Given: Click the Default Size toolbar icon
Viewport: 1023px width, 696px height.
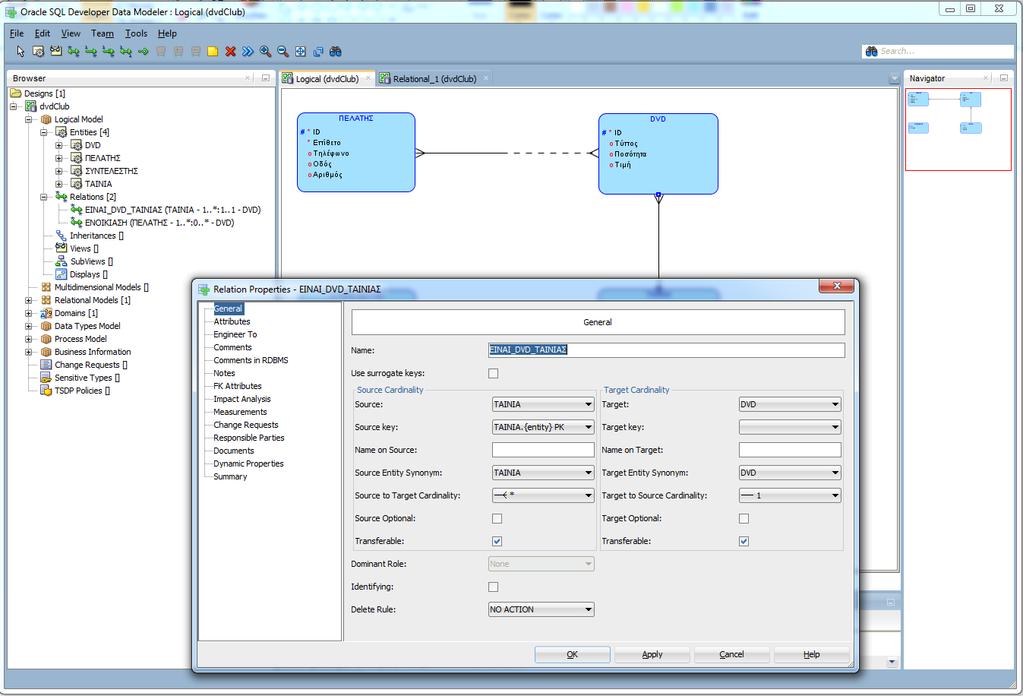Looking at the screenshot, I should click(318, 52).
